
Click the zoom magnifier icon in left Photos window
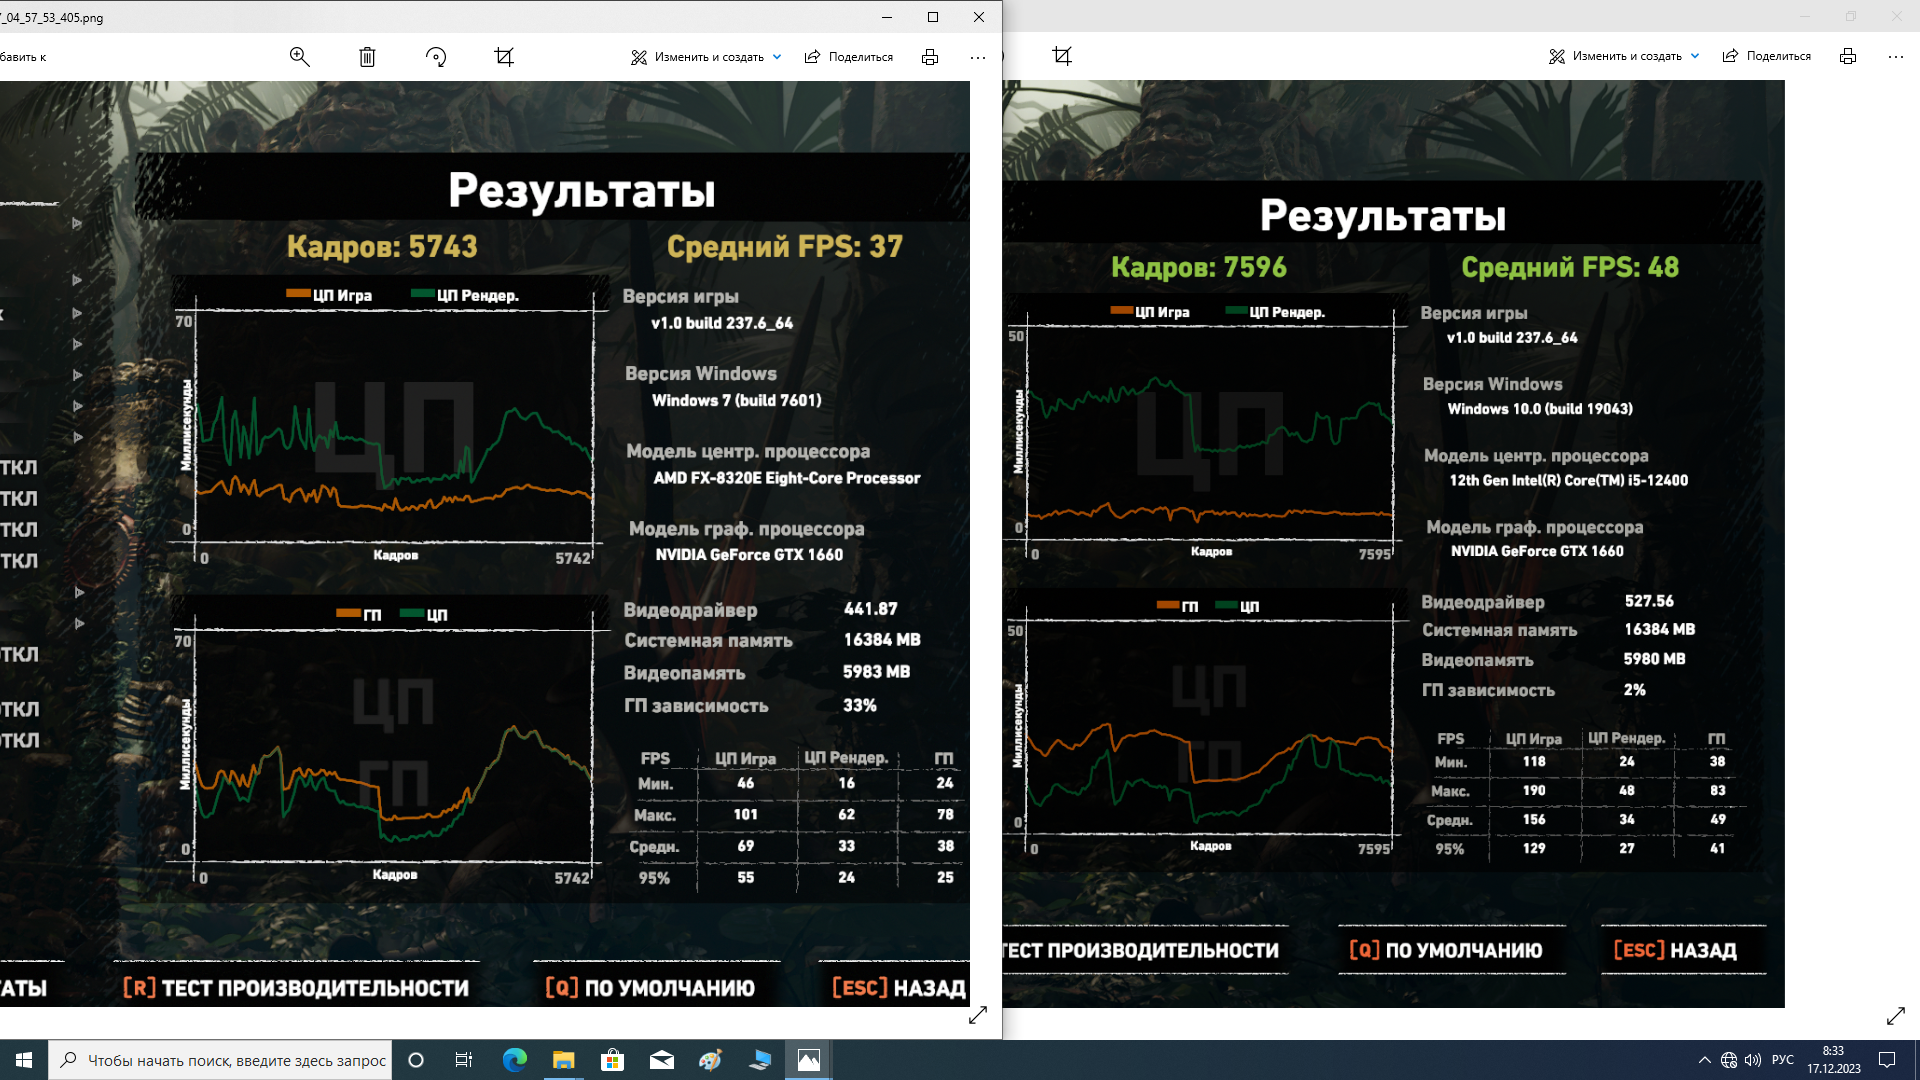299,57
